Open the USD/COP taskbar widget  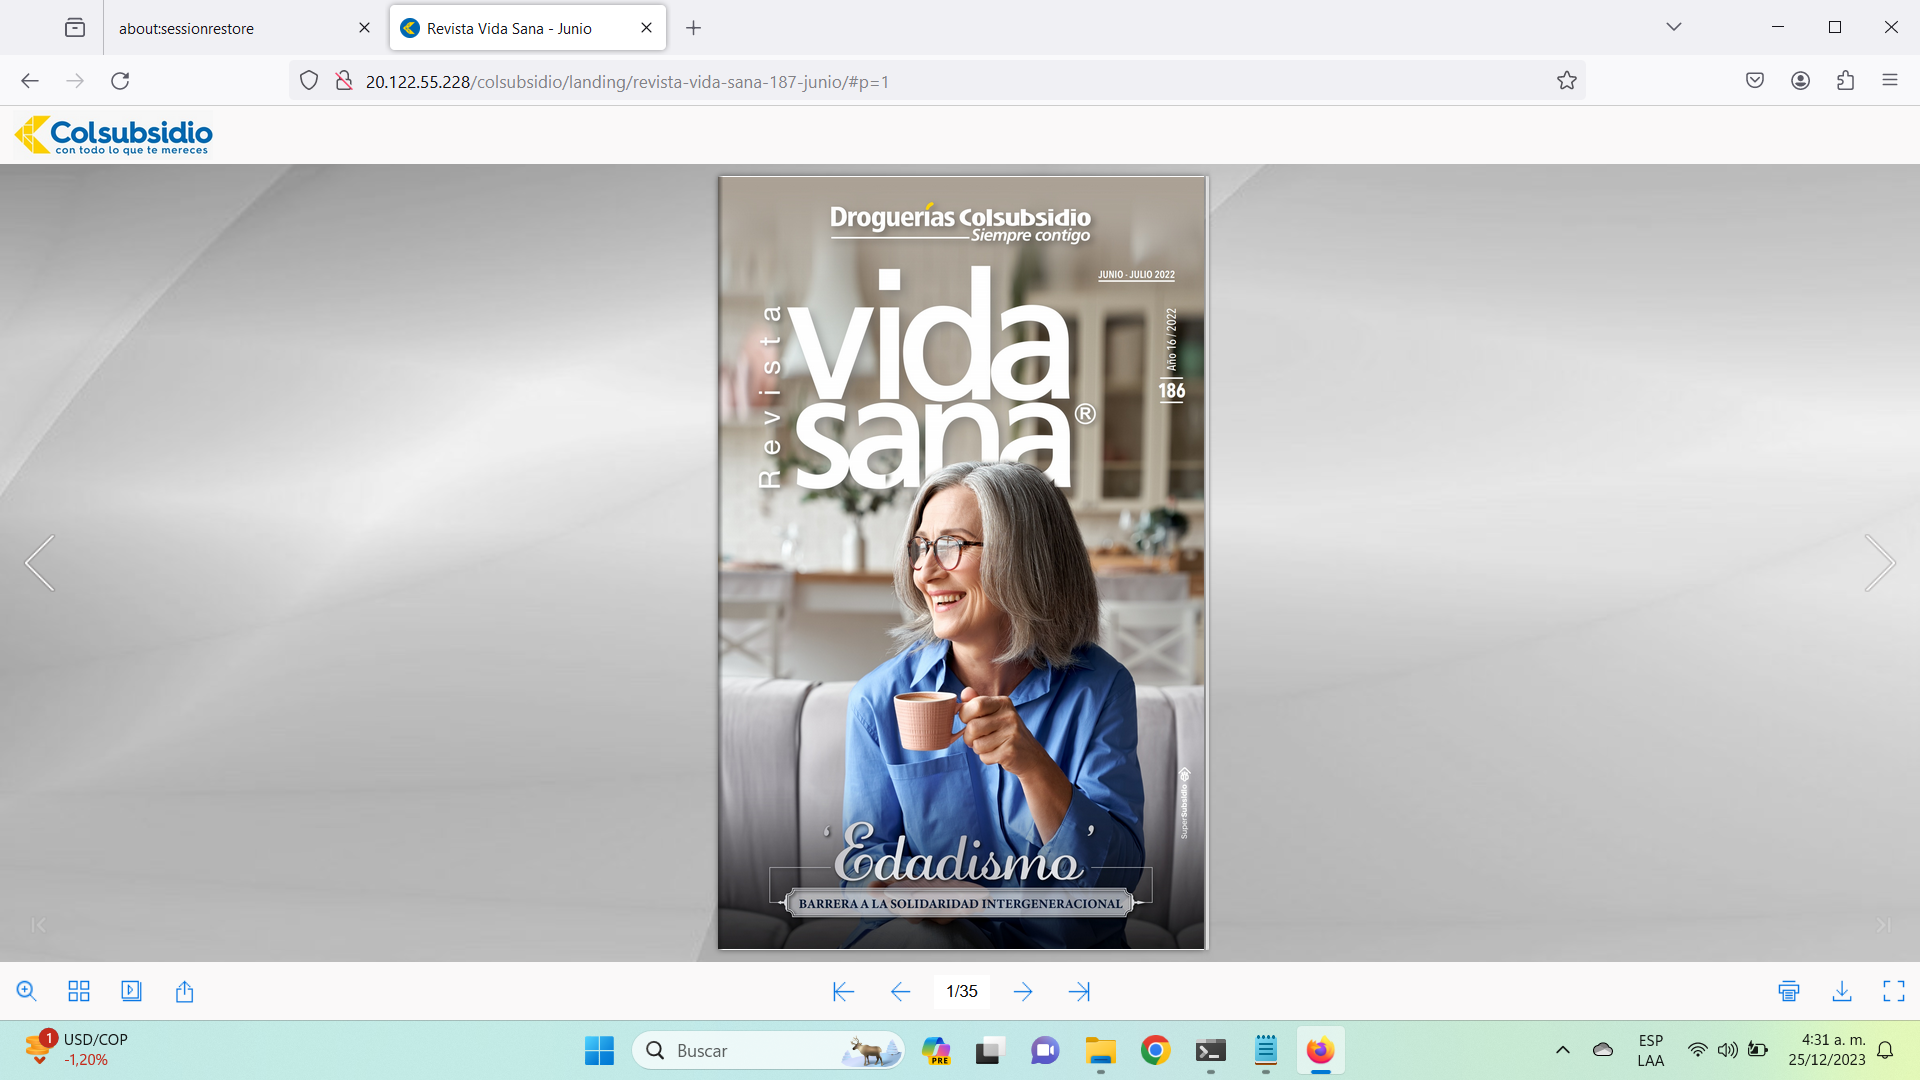[78, 1050]
